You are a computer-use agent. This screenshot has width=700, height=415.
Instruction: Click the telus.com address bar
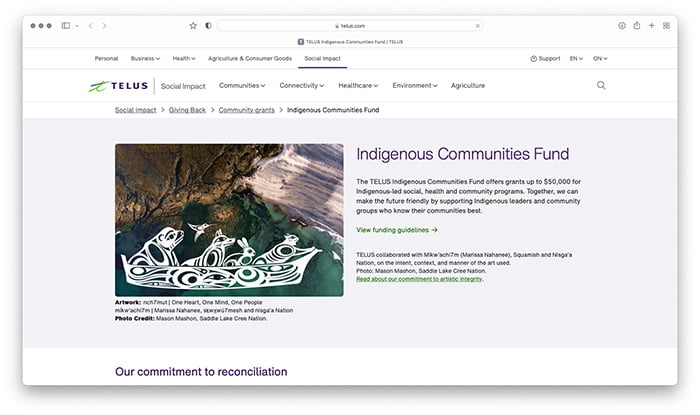(x=350, y=26)
